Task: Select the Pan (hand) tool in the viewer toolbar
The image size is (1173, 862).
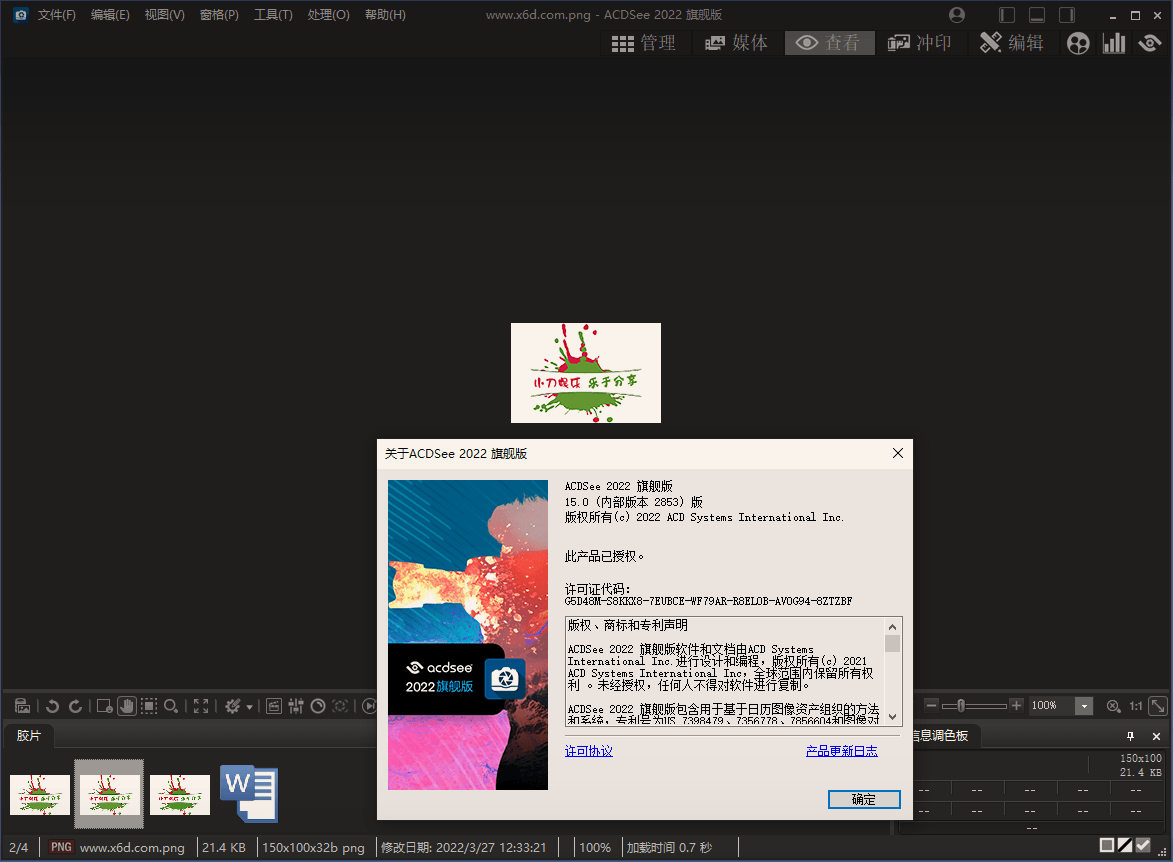Action: pyautogui.click(x=127, y=705)
